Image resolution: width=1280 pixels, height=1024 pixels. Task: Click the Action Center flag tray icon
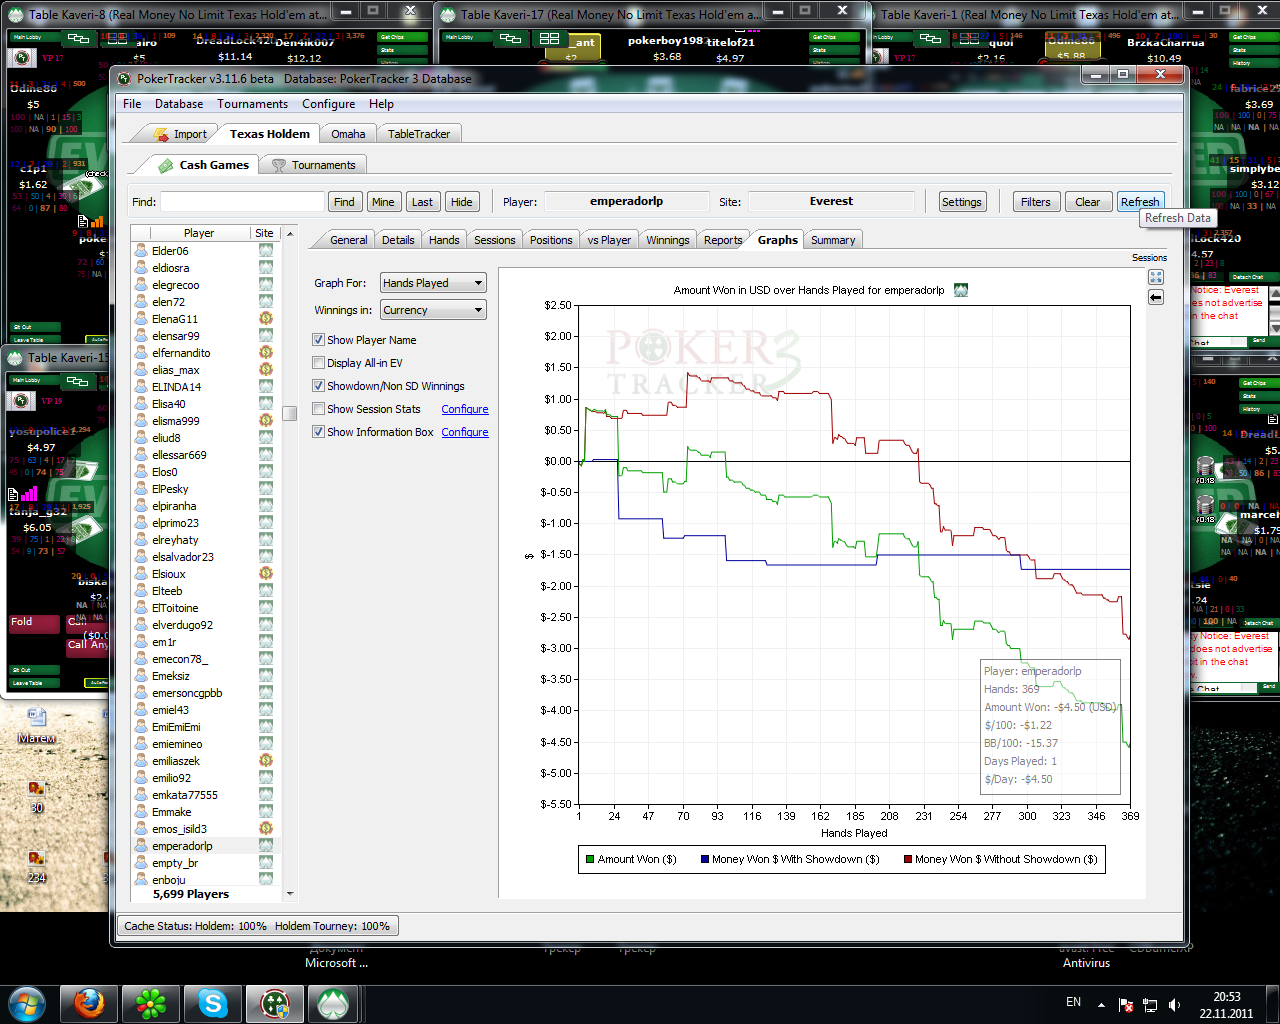pos(1126,1005)
